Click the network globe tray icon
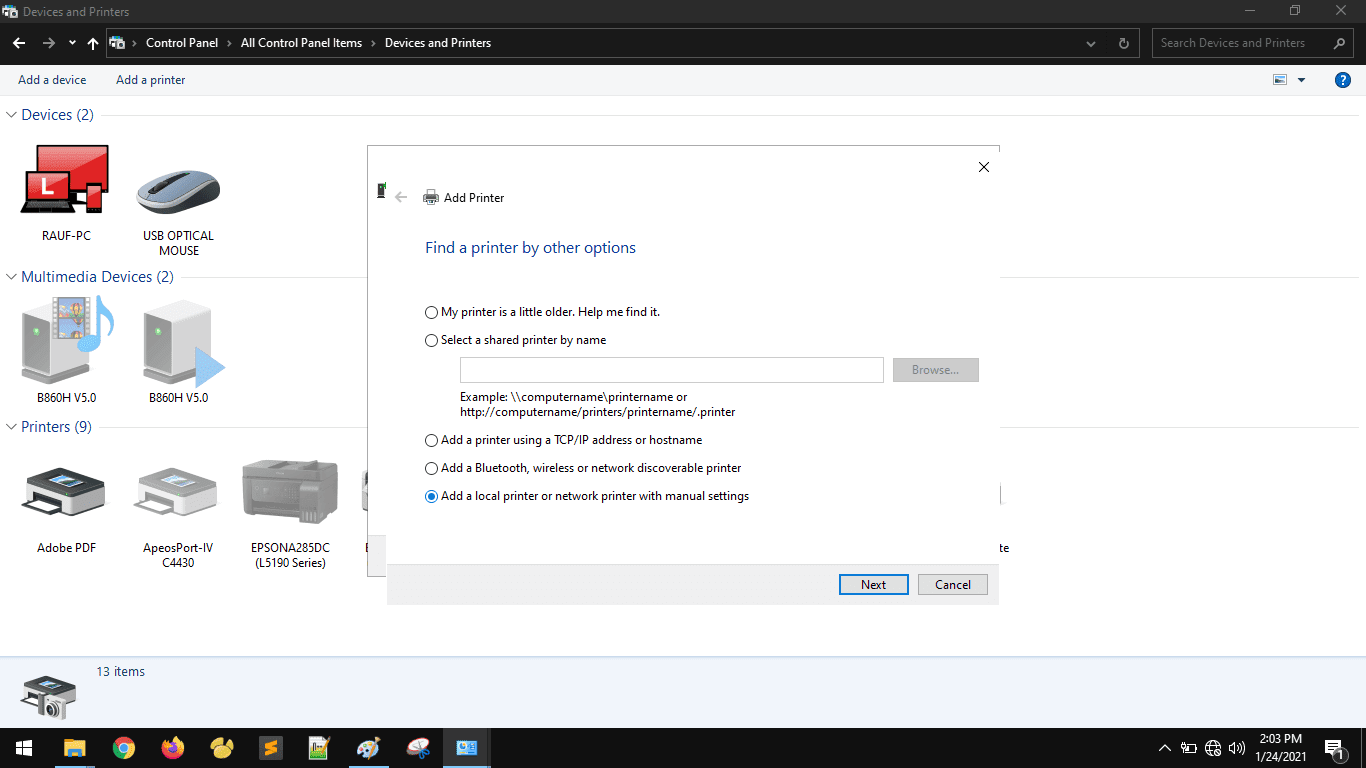 coord(1213,748)
